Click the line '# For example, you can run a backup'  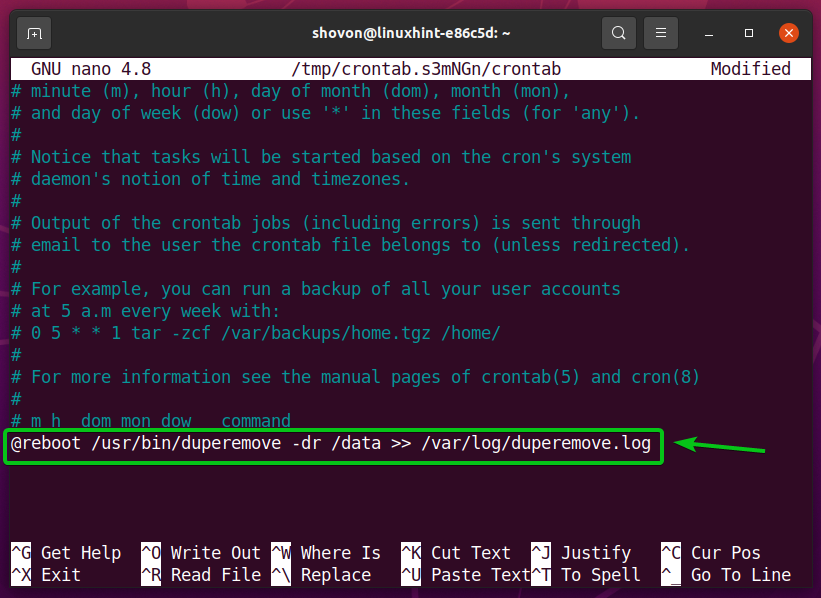point(316,290)
